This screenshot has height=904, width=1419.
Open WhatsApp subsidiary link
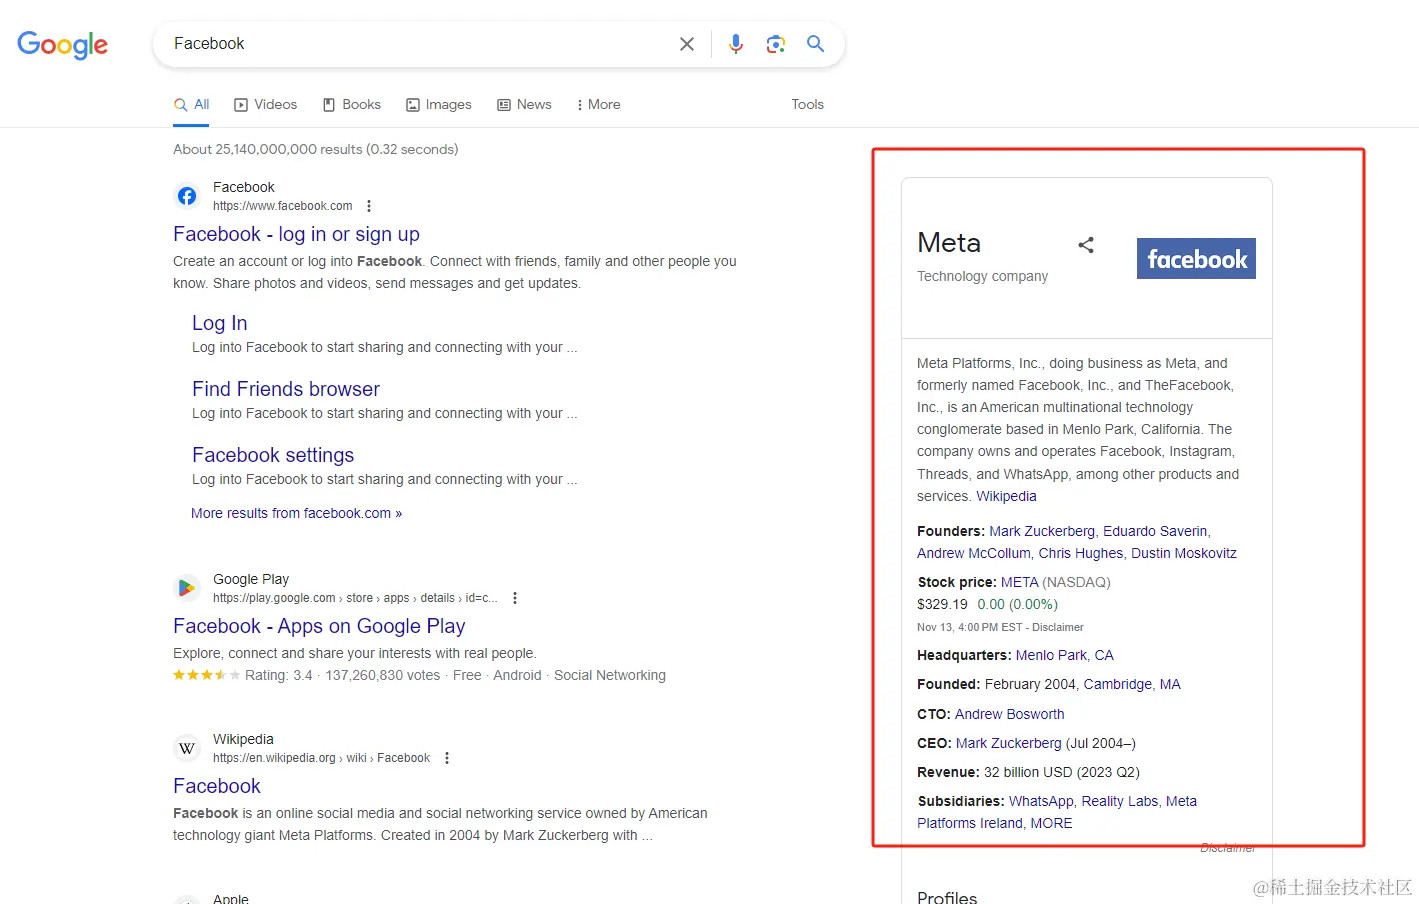(x=1041, y=801)
